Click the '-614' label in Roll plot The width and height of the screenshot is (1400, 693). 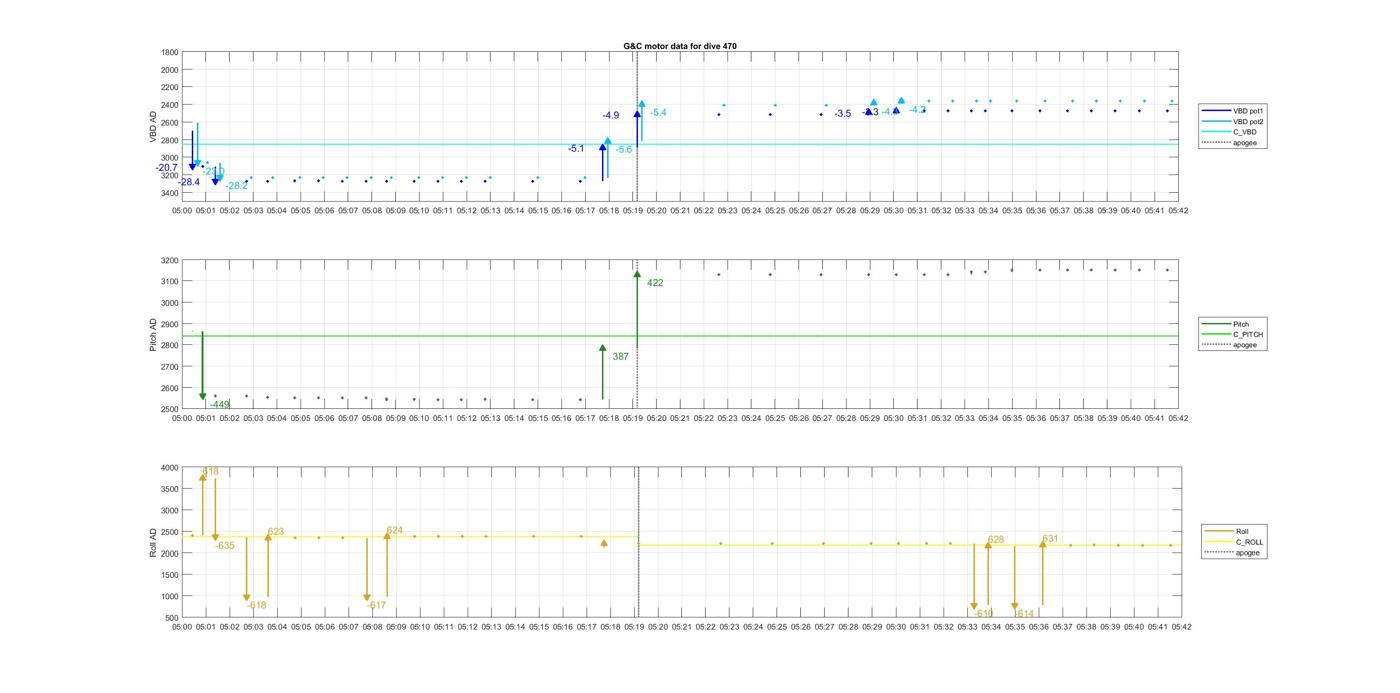pos(1025,613)
